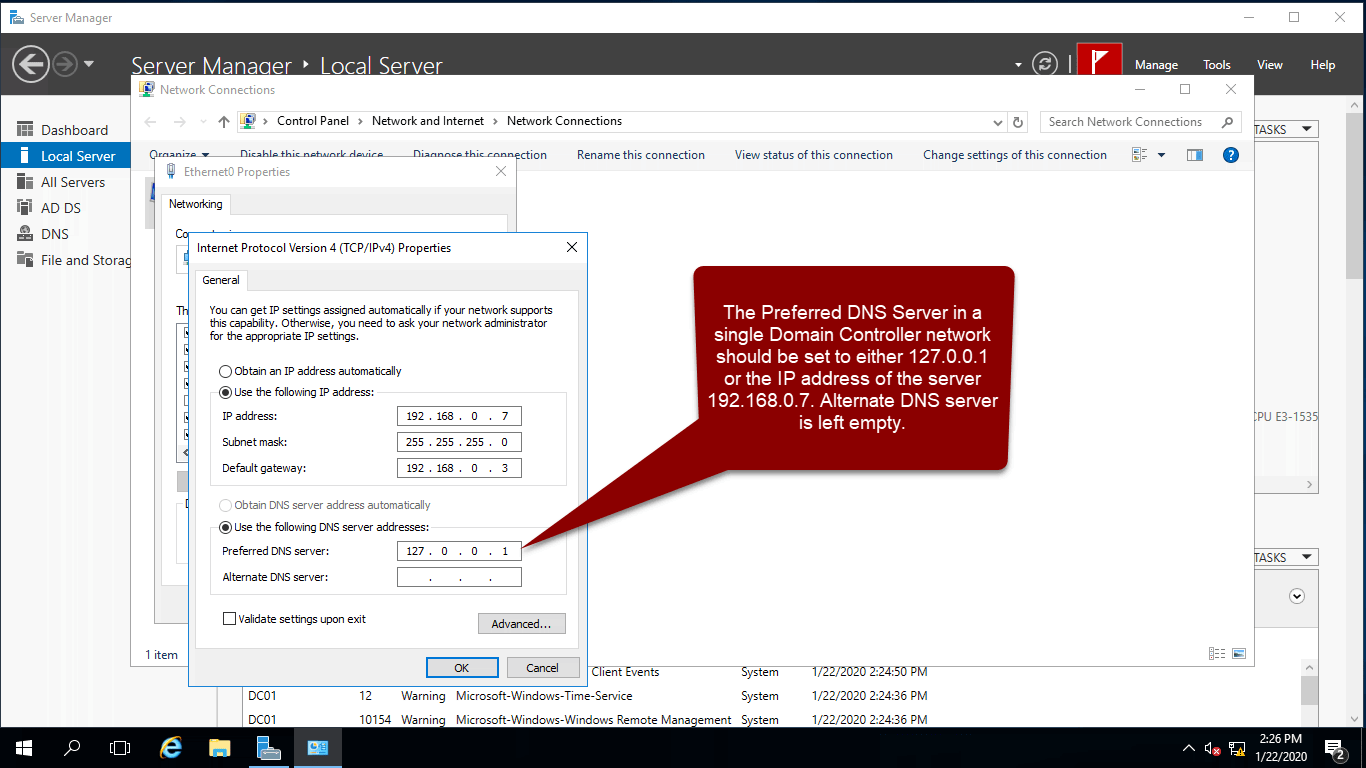Go up one level in Network Connections

click(224, 122)
